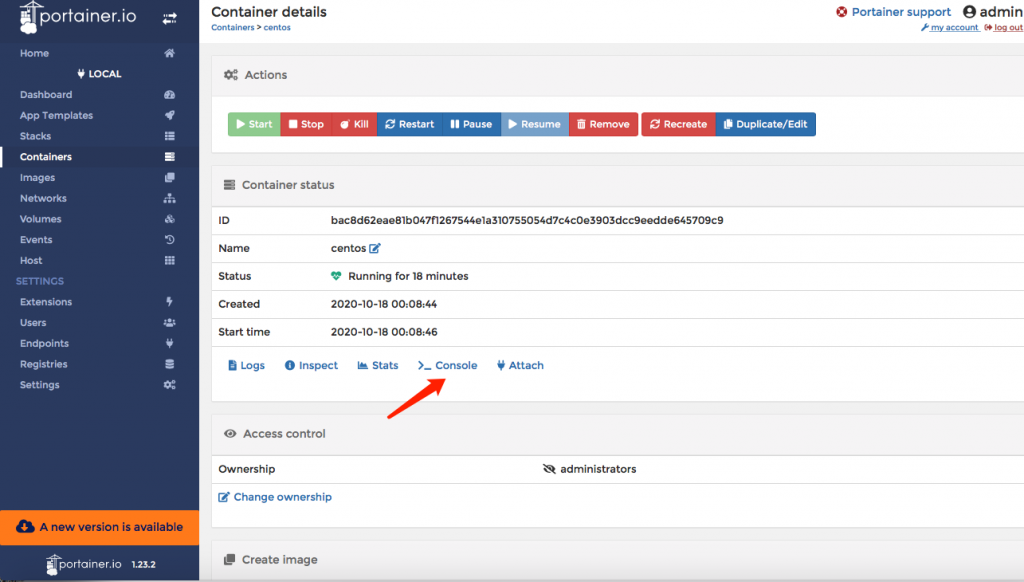Click the pencil icon next to centos name
This screenshot has height=582, width=1024.
[375, 248]
